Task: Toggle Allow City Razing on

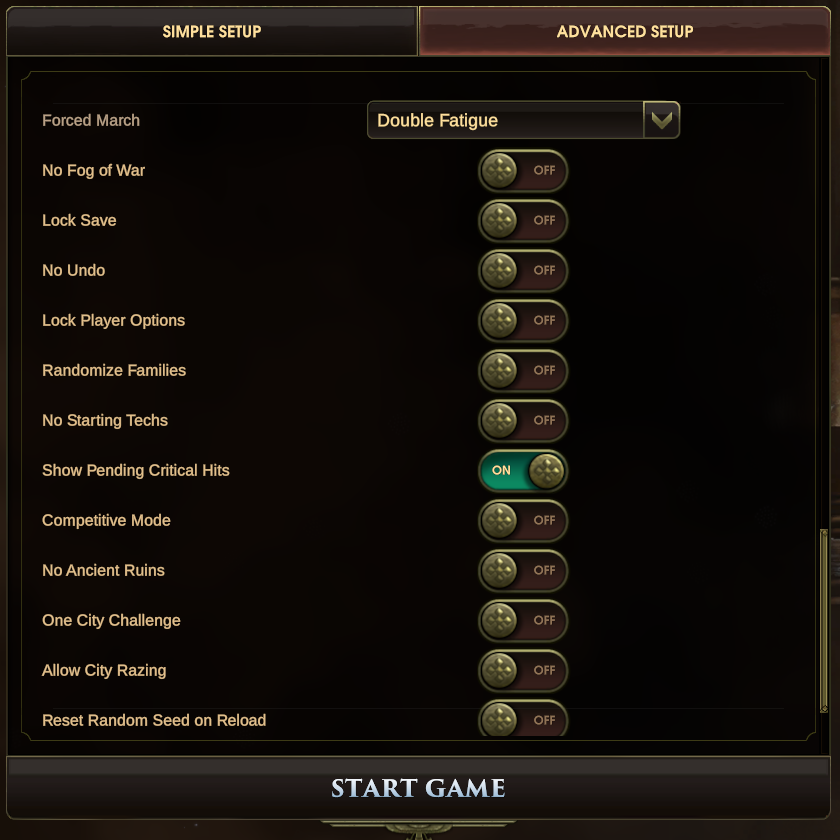Action: click(x=523, y=670)
